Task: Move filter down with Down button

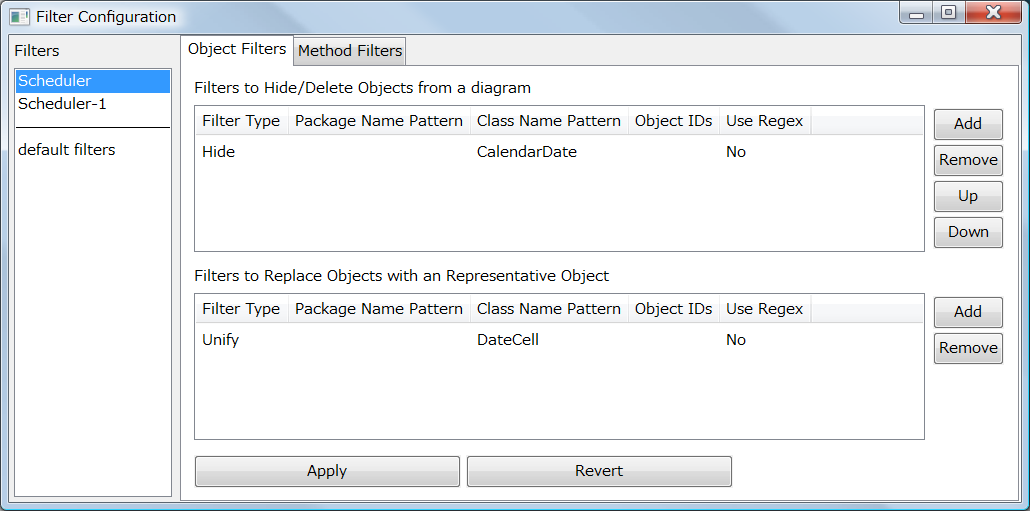Action: 967,232
